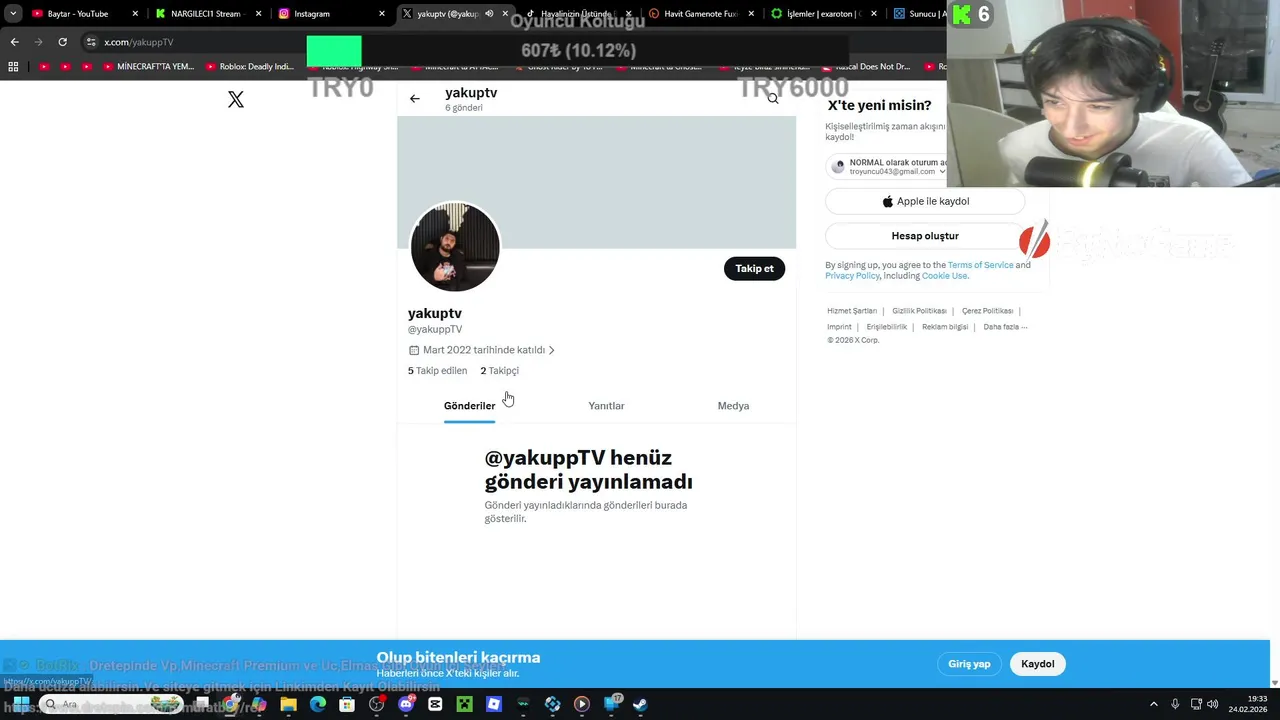
Task: Click the browser back arrow
Action: pos(14,42)
